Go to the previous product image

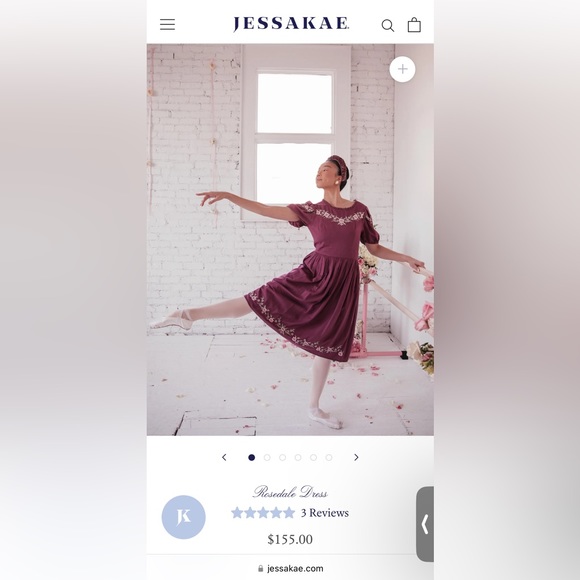[x=224, y=457]
